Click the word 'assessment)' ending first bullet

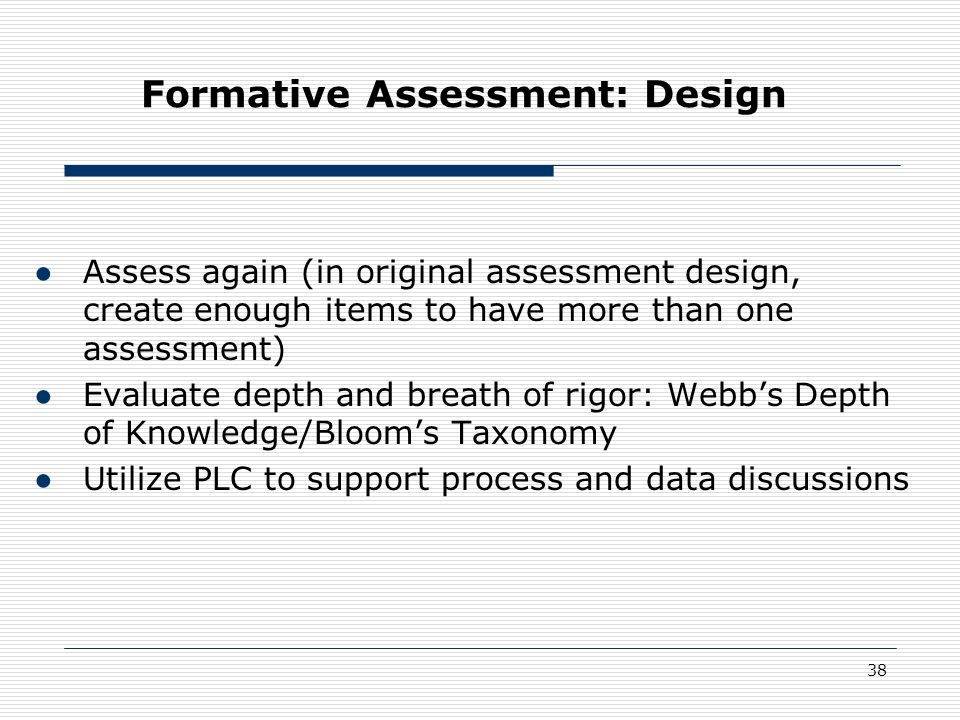click(184, 350)
